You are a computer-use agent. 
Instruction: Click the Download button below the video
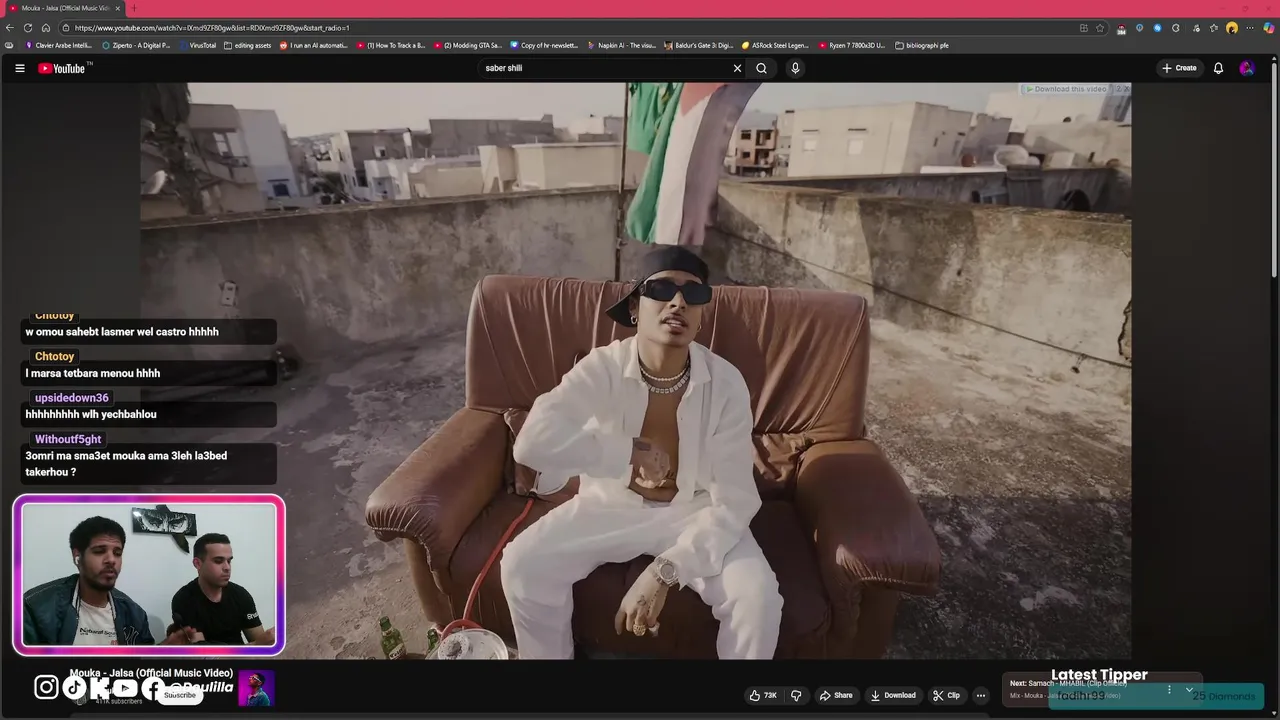[x=893, y=695]
